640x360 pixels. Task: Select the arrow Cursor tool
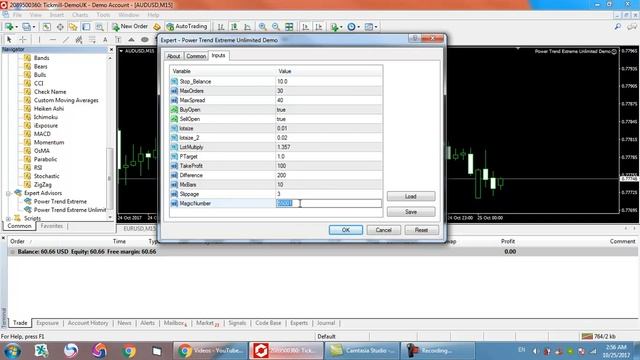[x=9, y=40]
